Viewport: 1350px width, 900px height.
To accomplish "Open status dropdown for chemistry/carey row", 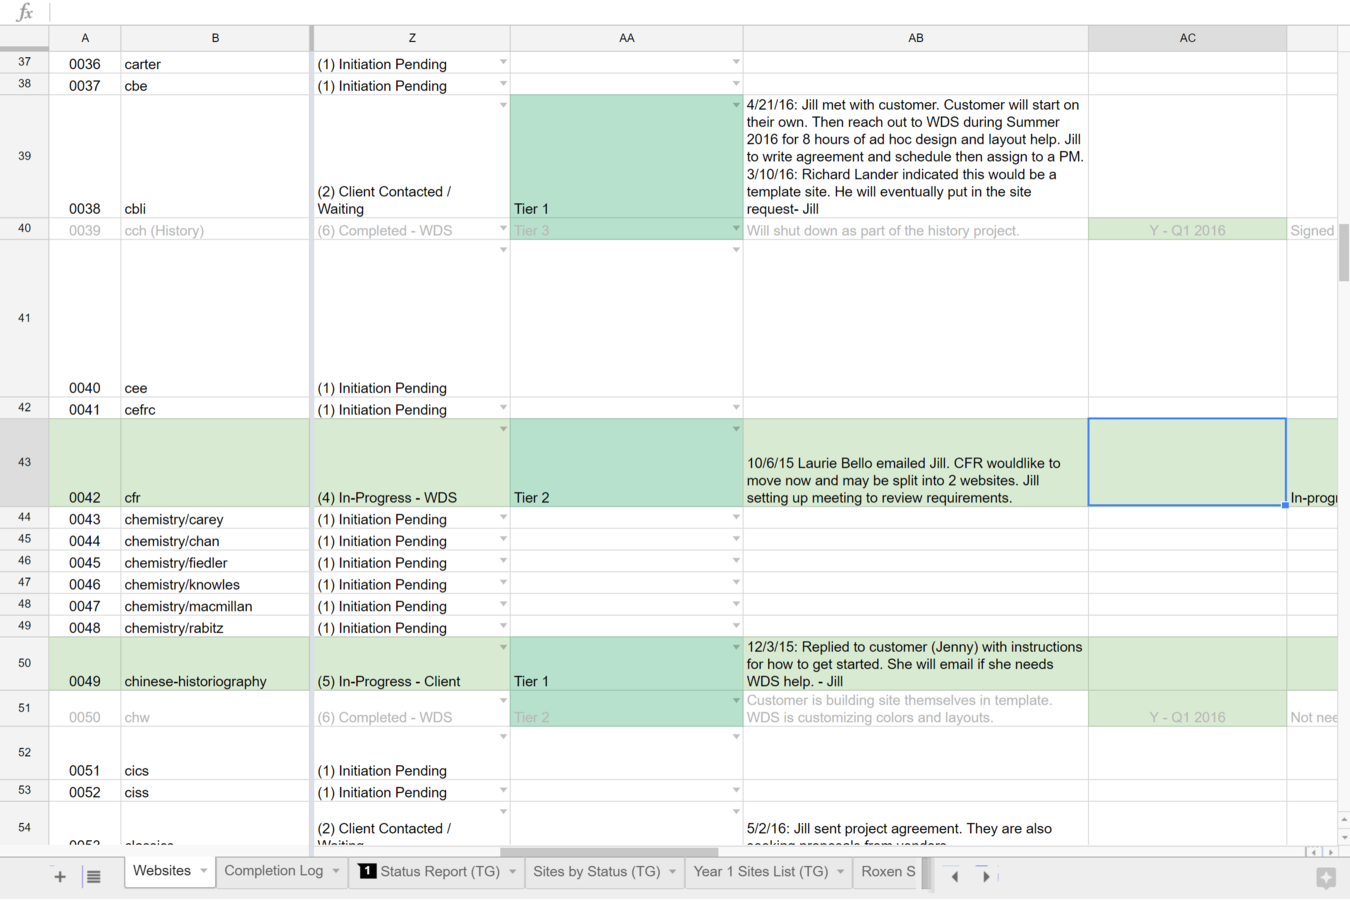I will click(x=503, y=518).
